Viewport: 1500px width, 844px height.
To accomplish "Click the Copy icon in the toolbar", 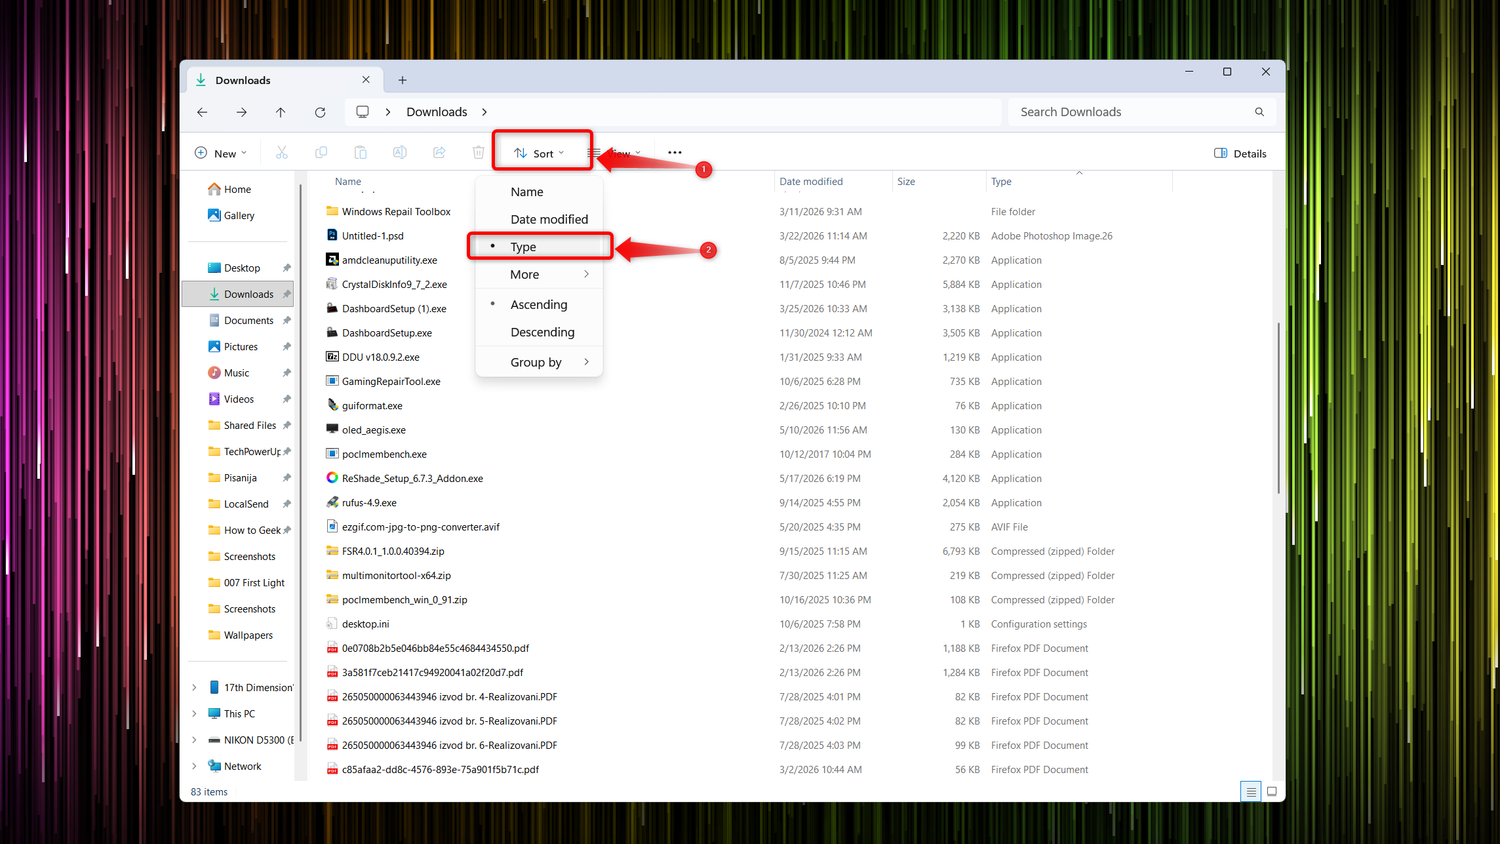I will 321,153.
